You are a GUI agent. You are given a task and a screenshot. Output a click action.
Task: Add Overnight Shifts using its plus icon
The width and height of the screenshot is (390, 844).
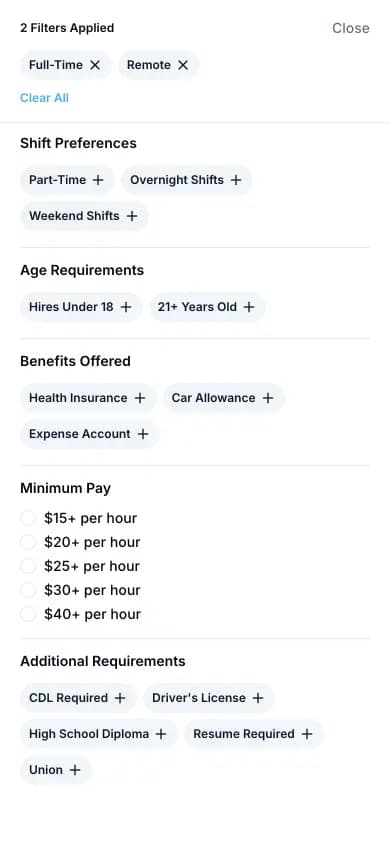(236, 180)
